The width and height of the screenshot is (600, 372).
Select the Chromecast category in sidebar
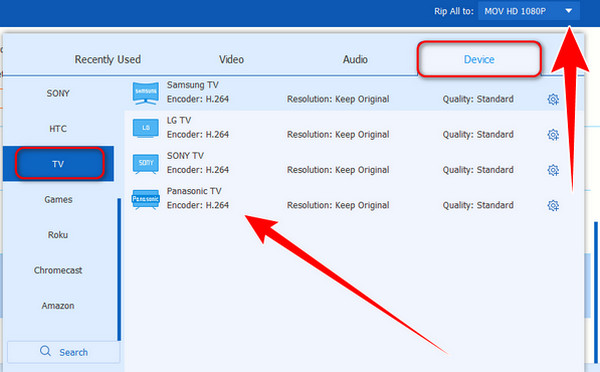(58, 270)
